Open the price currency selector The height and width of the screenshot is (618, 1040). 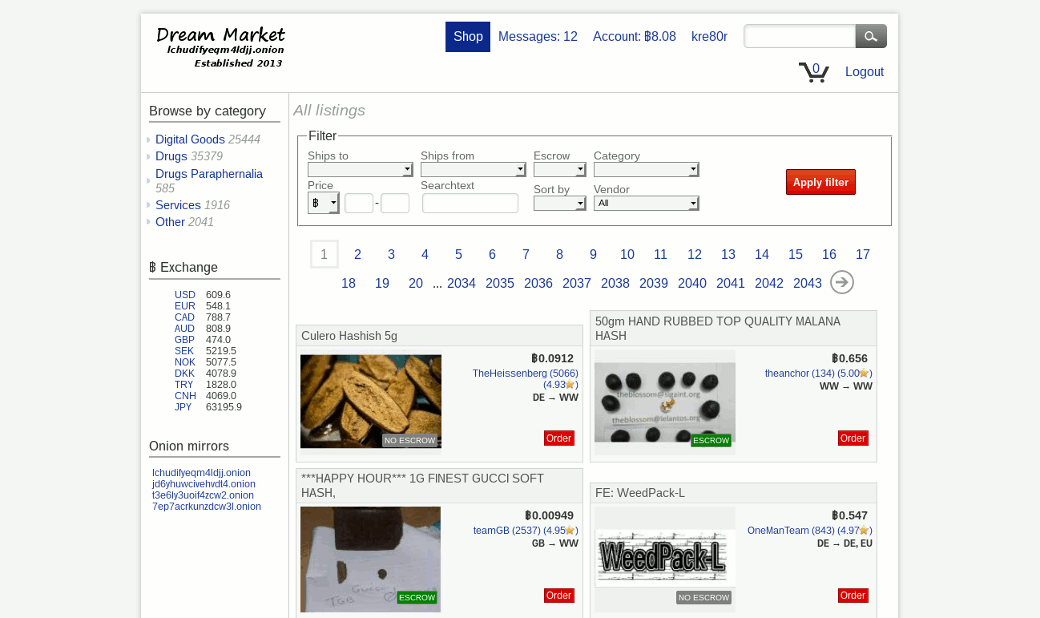coord(323,203)
